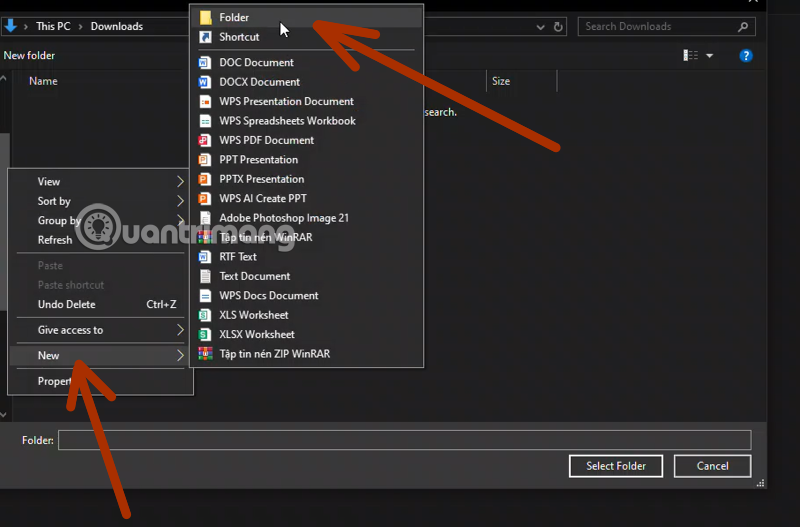
Task: Sort by the Name column header
Action: [x=43, y=81]
